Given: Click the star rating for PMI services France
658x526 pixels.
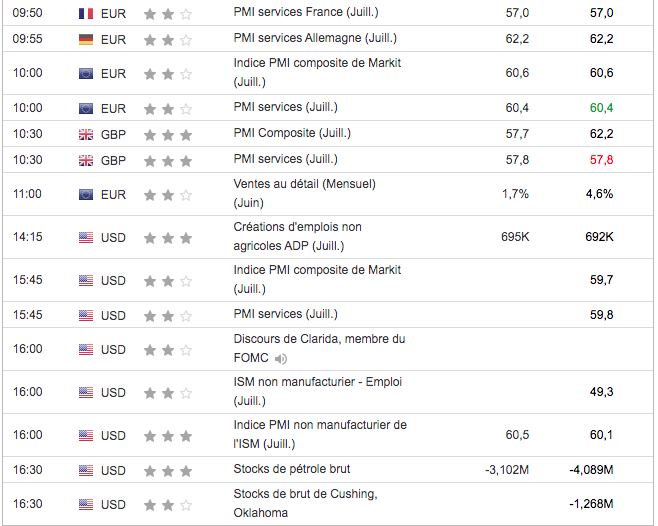Looking at the screenshot, I should pos(168,14).
